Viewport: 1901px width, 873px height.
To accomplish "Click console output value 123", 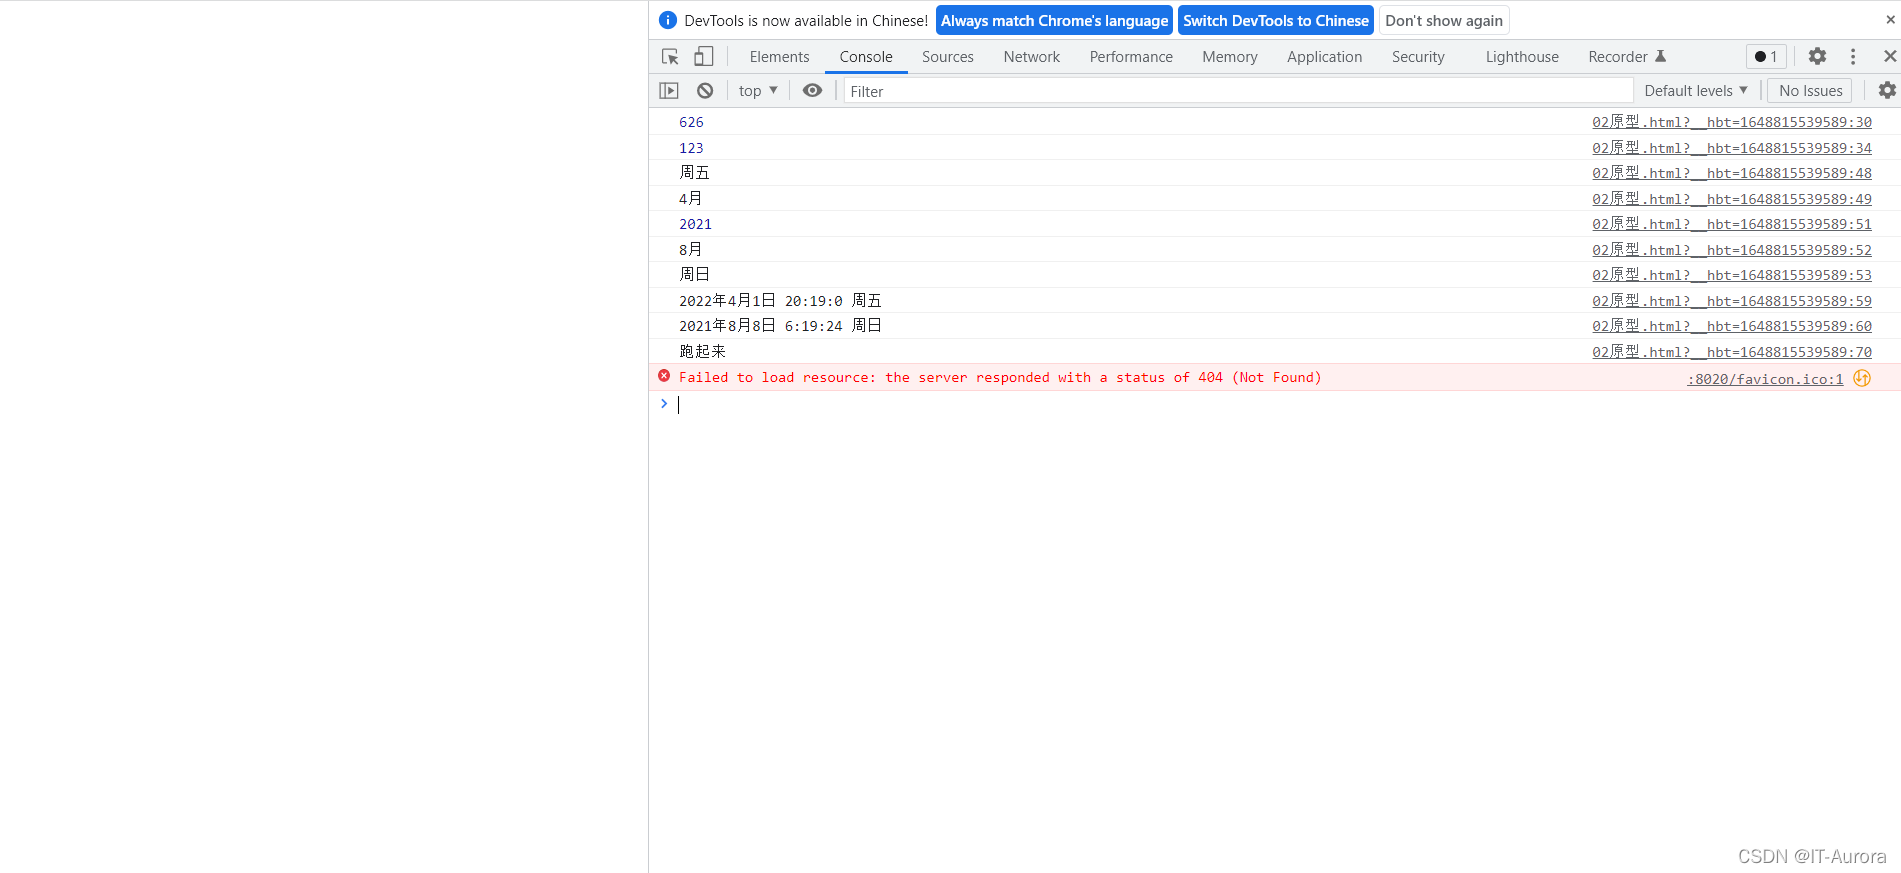I will coord(691,148).
